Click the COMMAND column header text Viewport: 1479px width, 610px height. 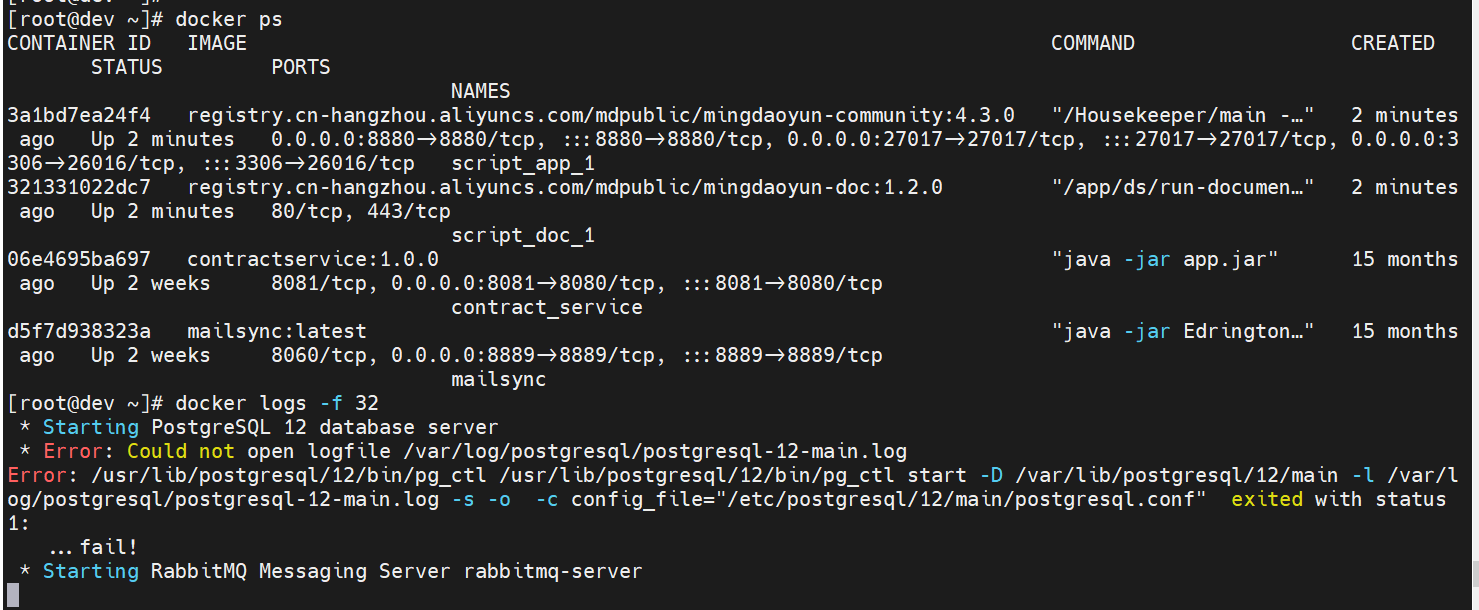click(1092, 43)
